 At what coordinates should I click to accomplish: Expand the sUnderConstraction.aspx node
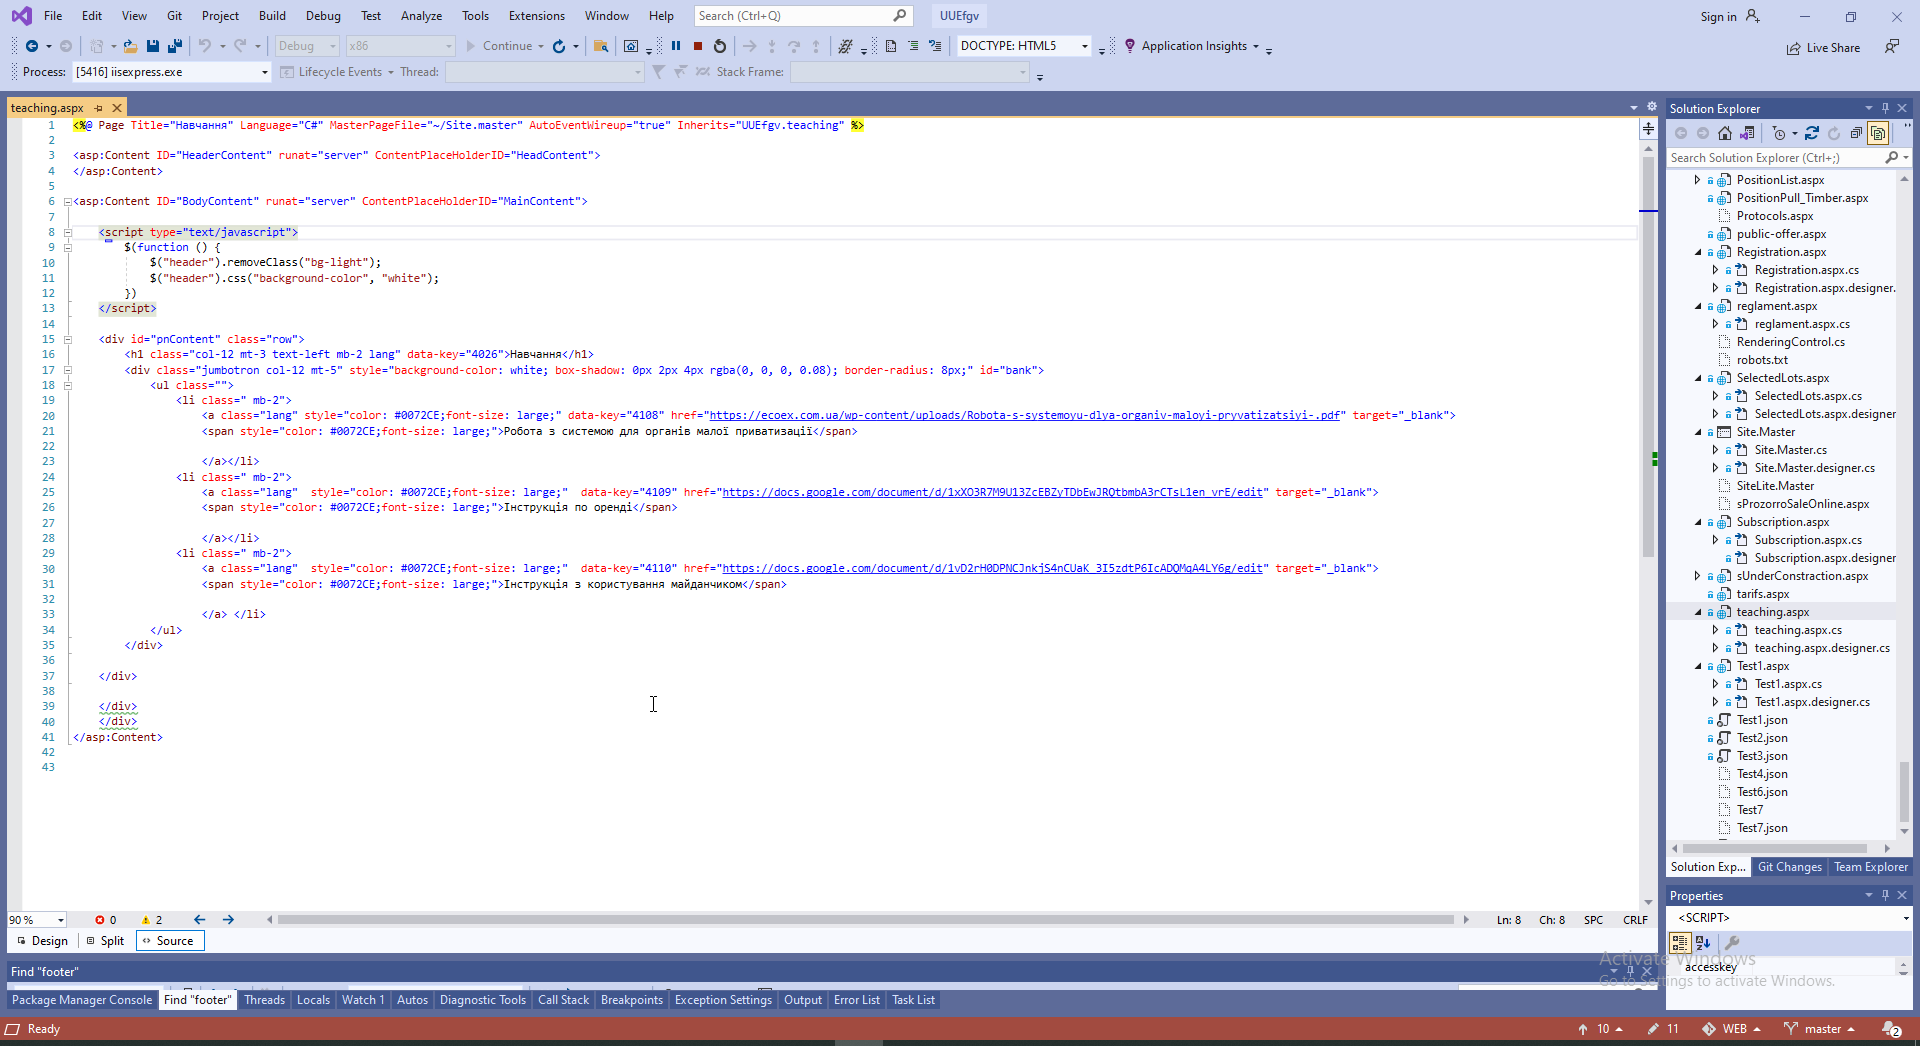1698,576
